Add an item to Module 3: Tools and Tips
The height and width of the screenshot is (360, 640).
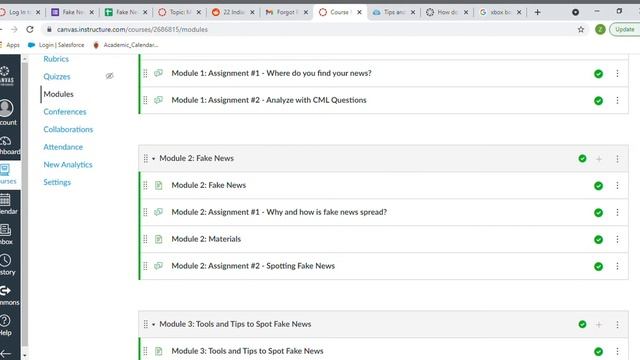click(x=599, y=324)
